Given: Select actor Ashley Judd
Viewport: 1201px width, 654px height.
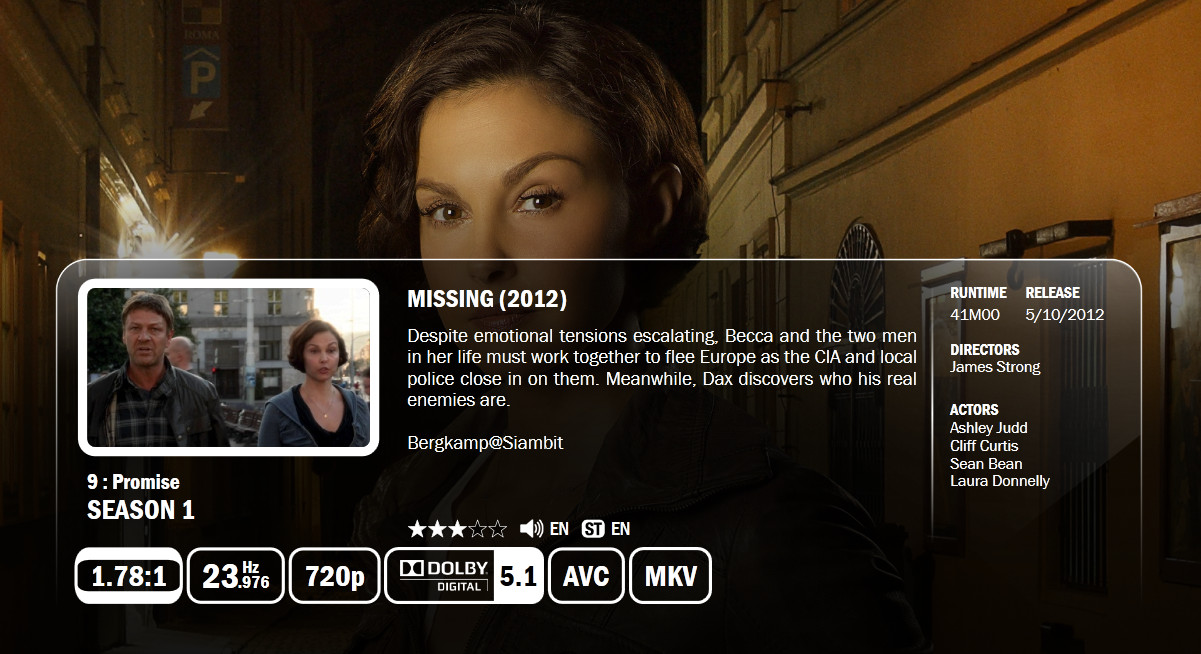Looking at the screenshot, I should [x=989, y=427].
